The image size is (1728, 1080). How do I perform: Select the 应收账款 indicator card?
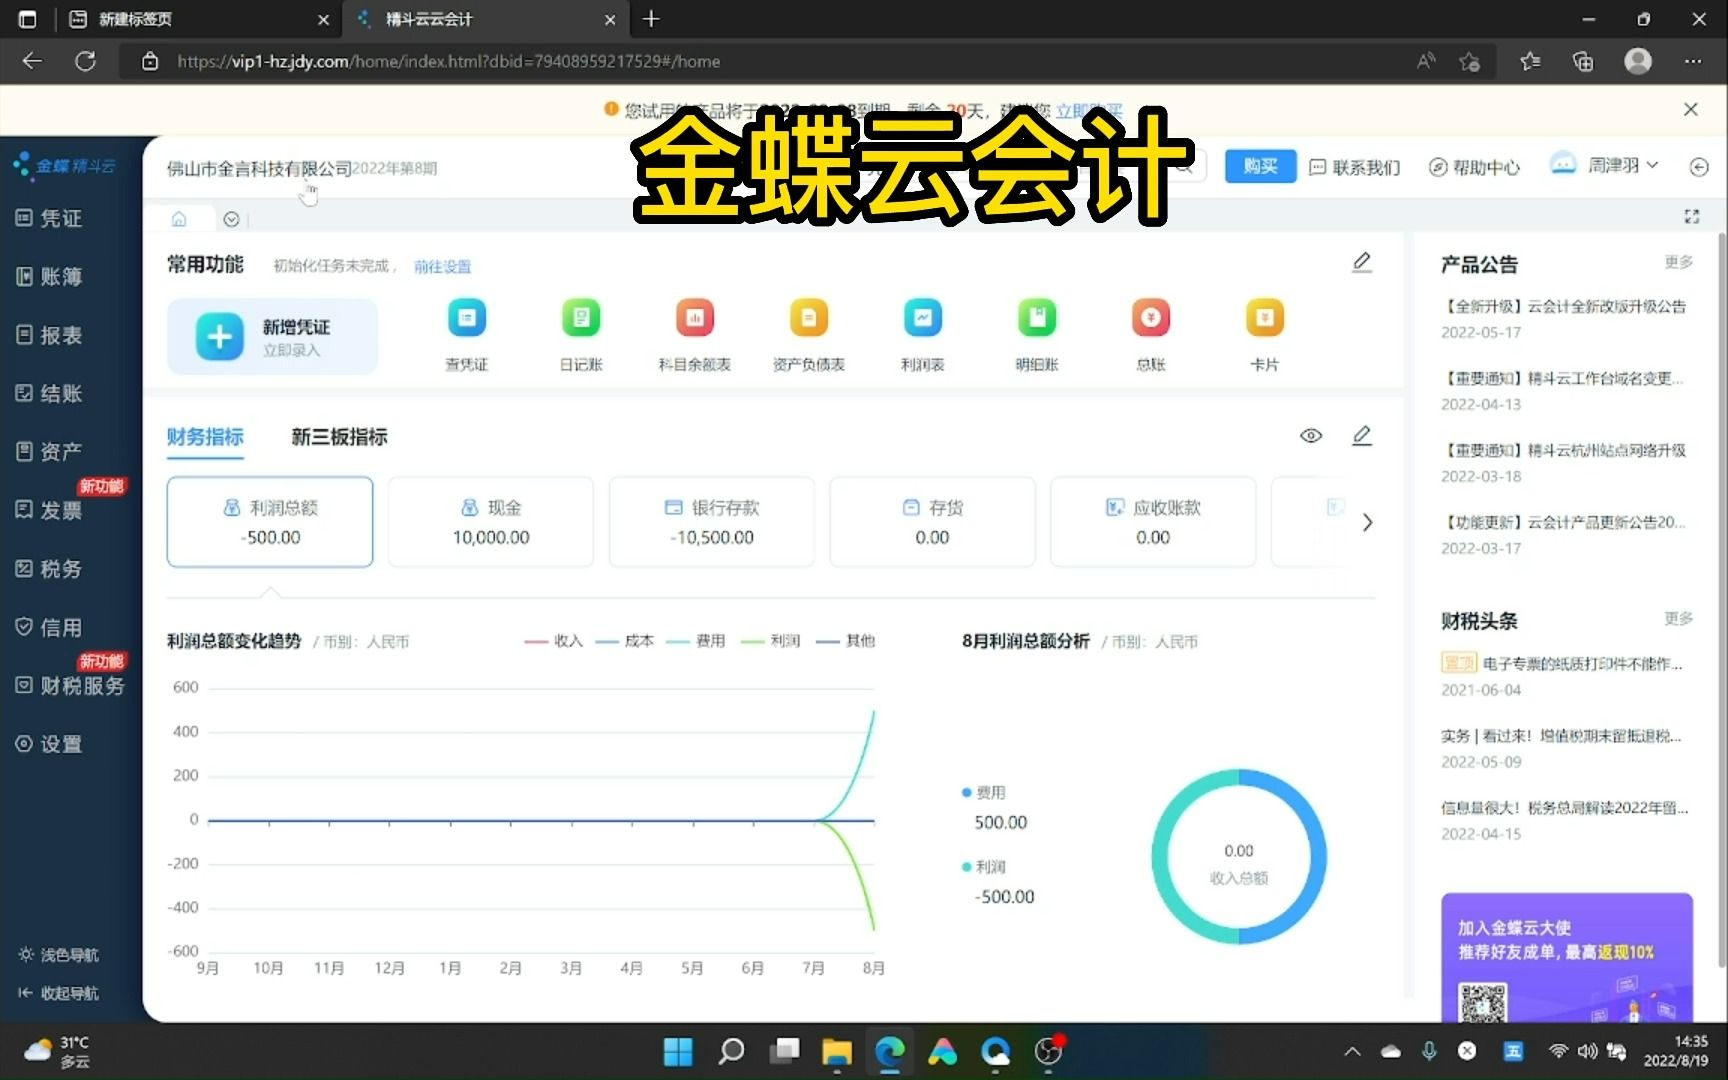coord(1153,522)
